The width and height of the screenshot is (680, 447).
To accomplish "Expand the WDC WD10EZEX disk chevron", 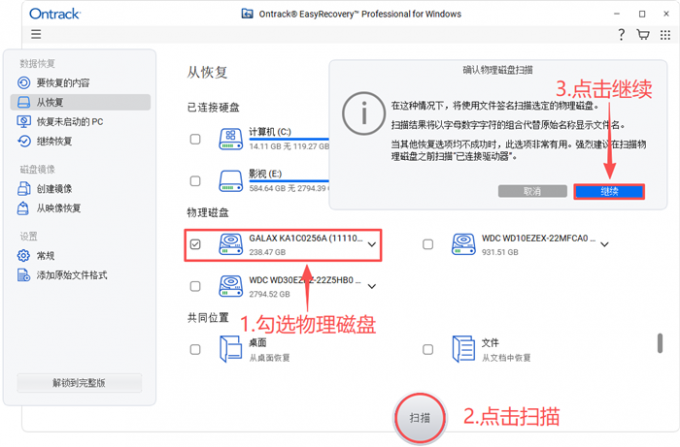I will pos(605,245).
